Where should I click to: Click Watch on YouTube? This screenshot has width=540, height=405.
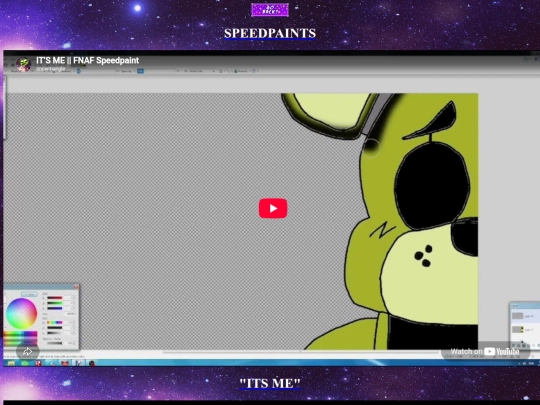click(485, 351)
